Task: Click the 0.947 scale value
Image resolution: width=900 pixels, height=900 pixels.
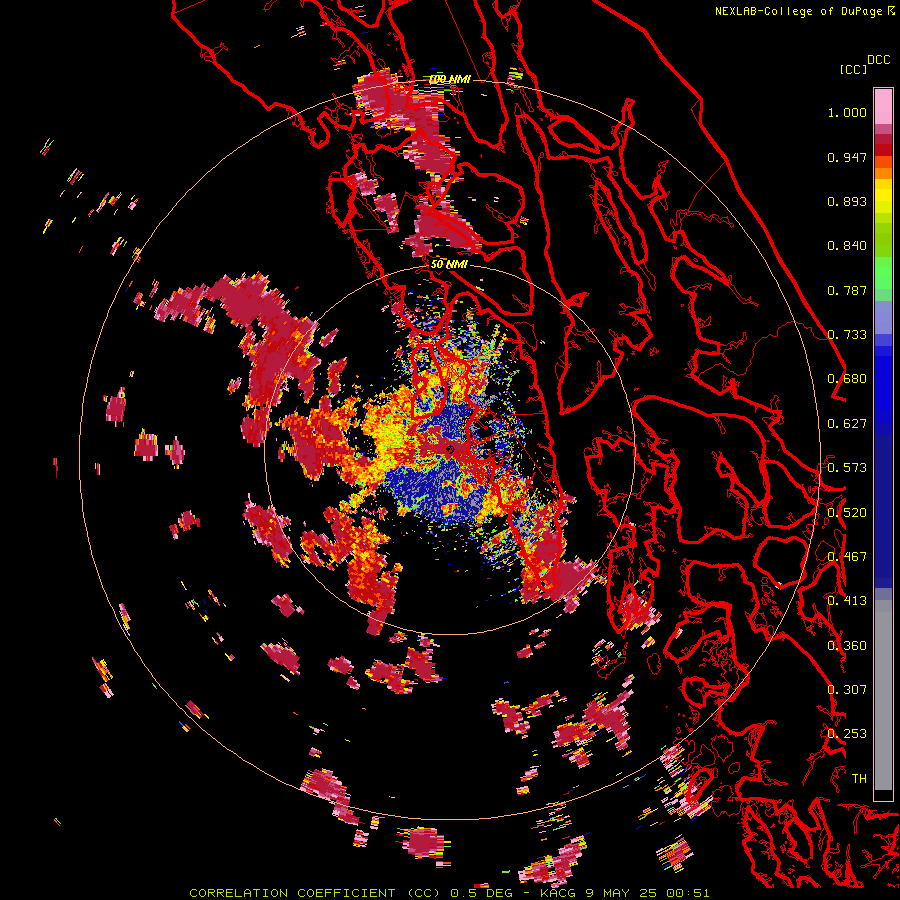Action: point(847,157)
